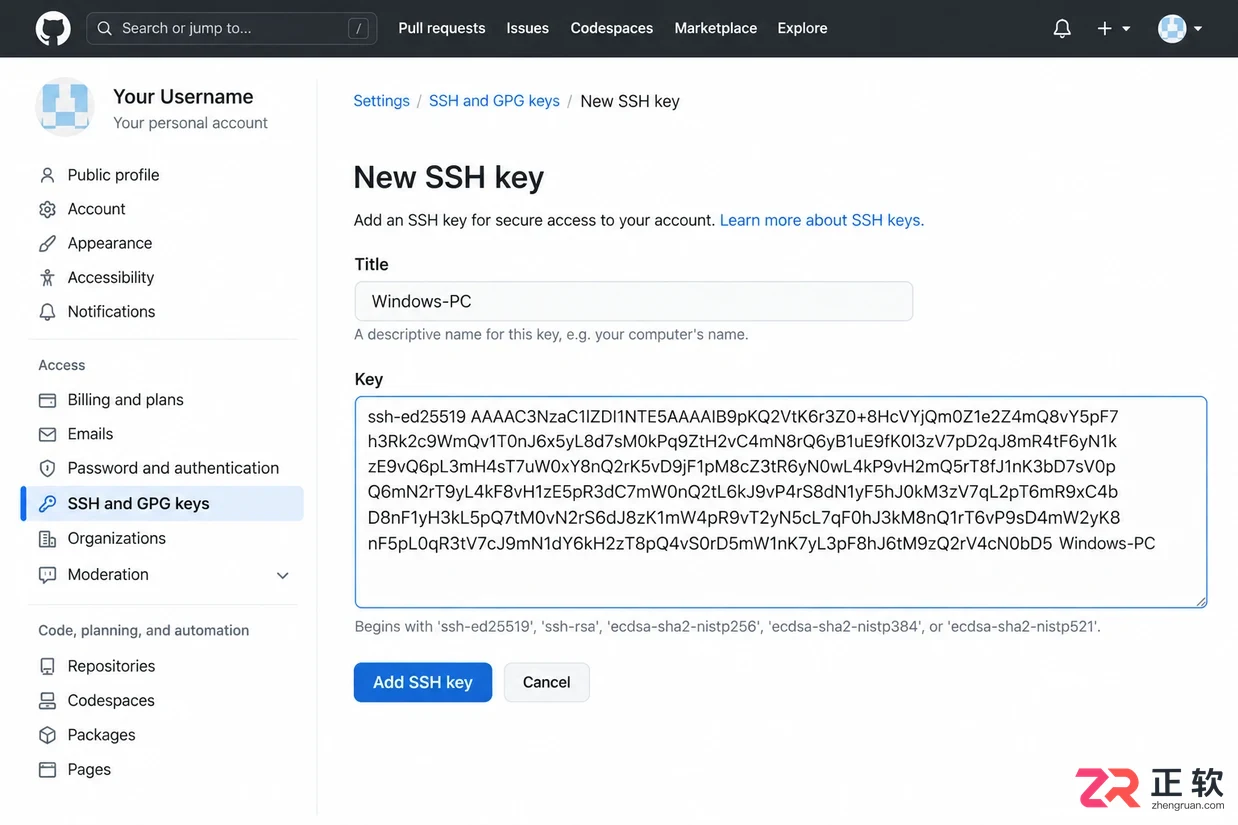Open the user avatar menu dropdown
The image size is (1238, 825).
pyautogui.click(x=1180, y=28)
